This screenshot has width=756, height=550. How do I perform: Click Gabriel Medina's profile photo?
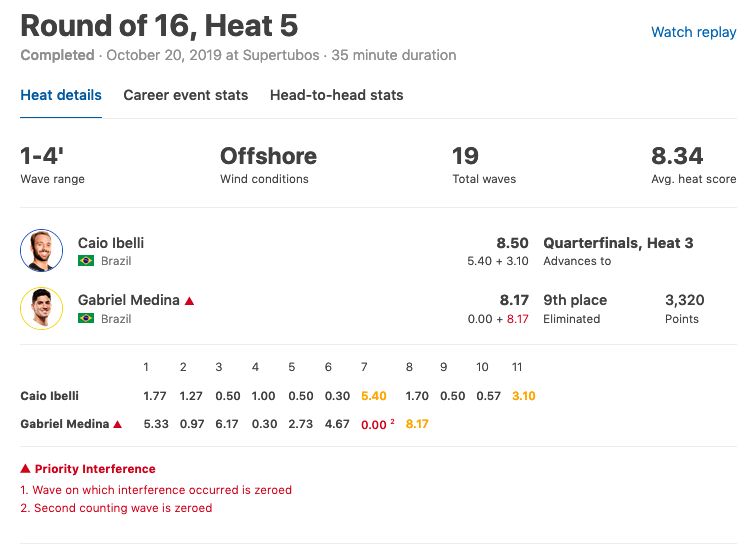41,309
